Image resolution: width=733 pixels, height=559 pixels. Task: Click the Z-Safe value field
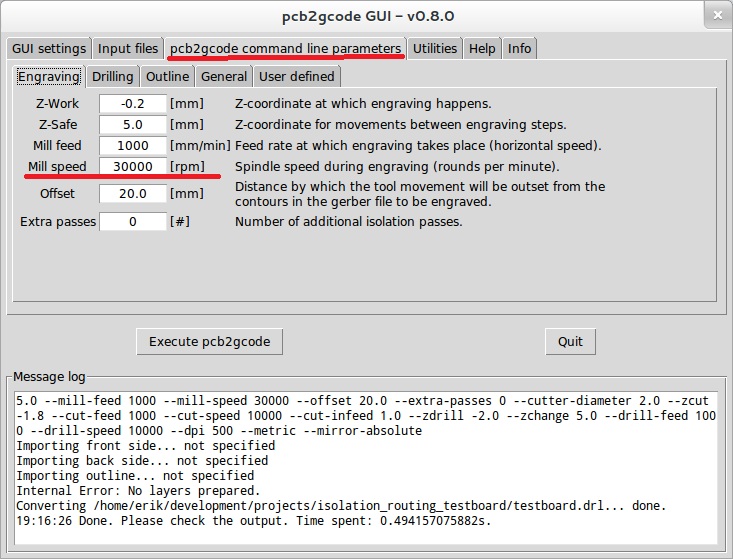[x=133, y=125]
